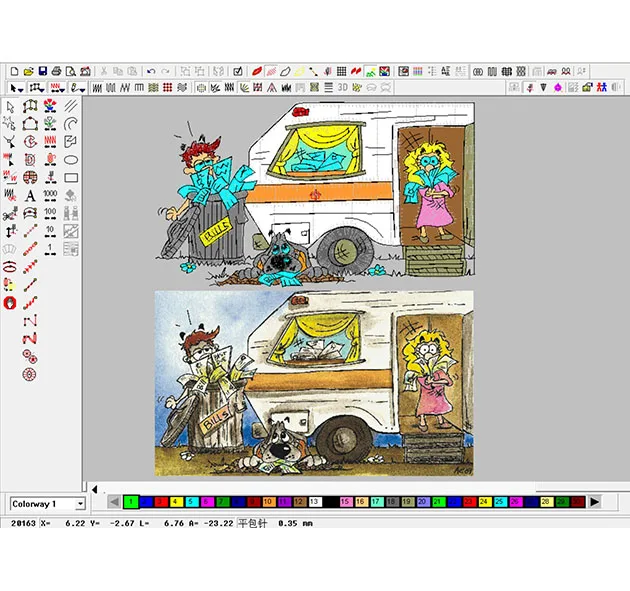This screenshot has width=630, height=591.
Task: Pick the yellow color swatch number 4
Action: tap(176, 501)
